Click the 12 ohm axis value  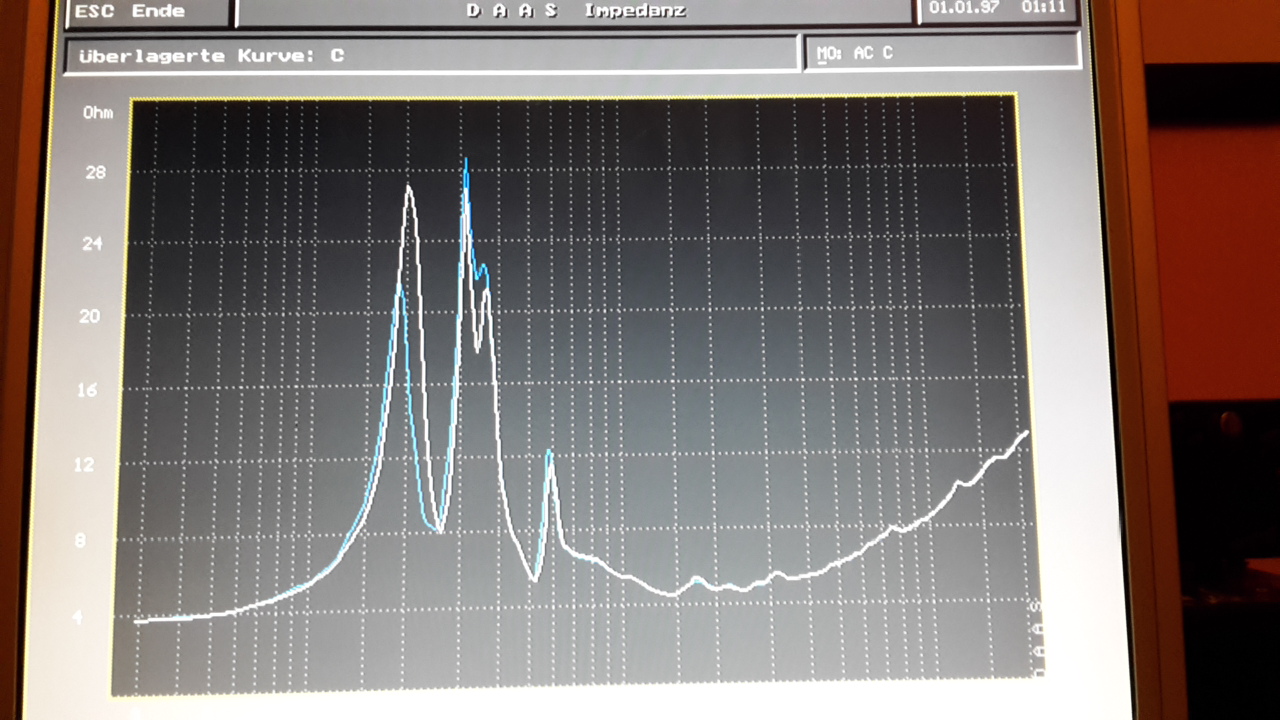[x=85, y=465]
